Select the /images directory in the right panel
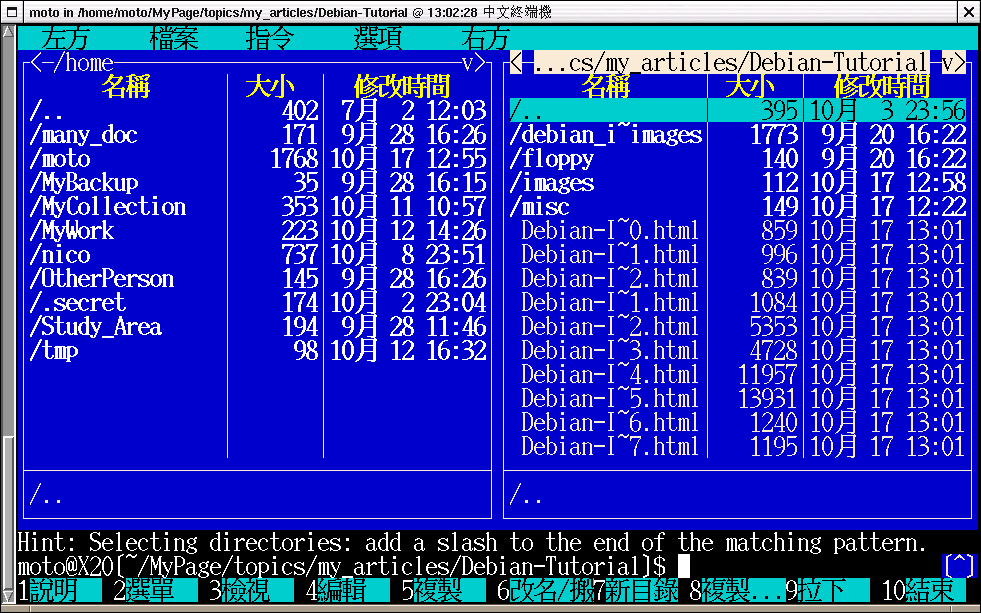Screen dimensions: 981x613 738,183
